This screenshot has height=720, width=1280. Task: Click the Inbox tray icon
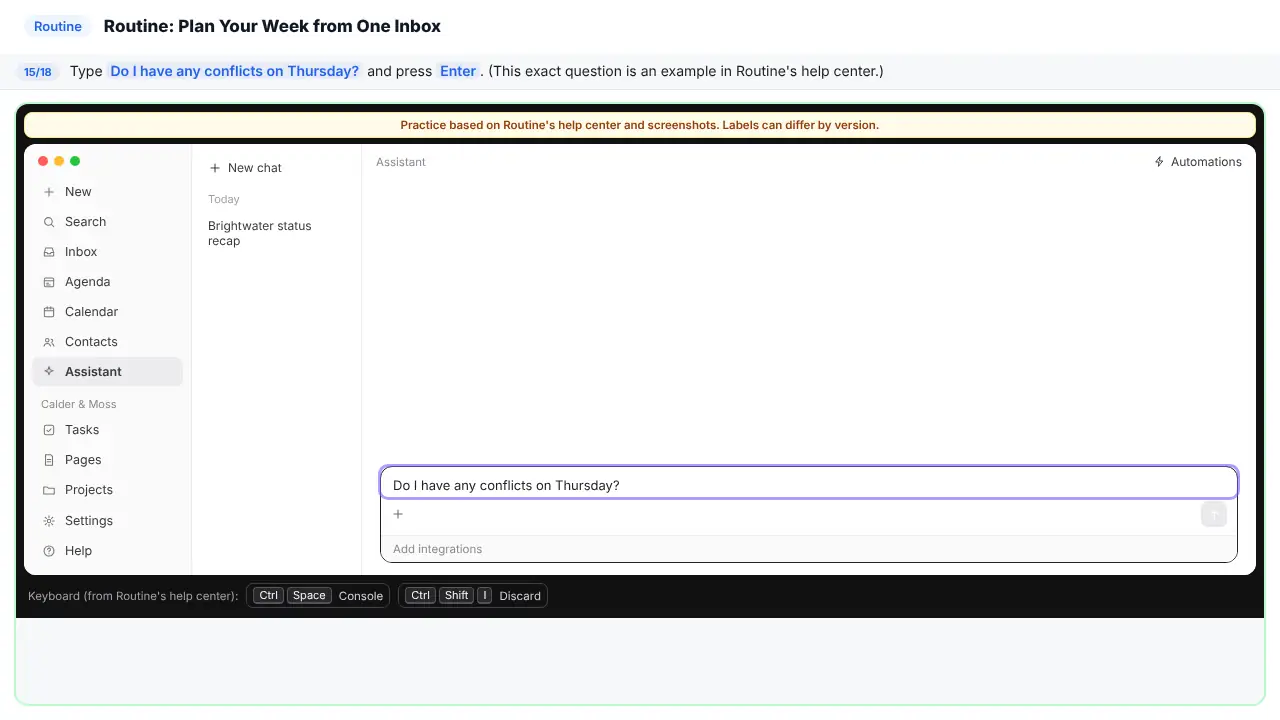coord(49,252)
